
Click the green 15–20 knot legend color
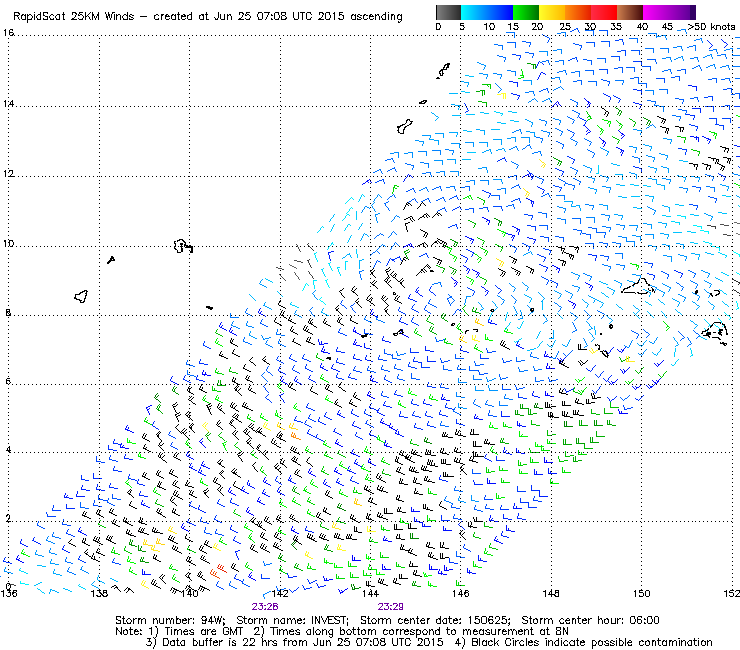pyautogui.click(x=526, y=12)
